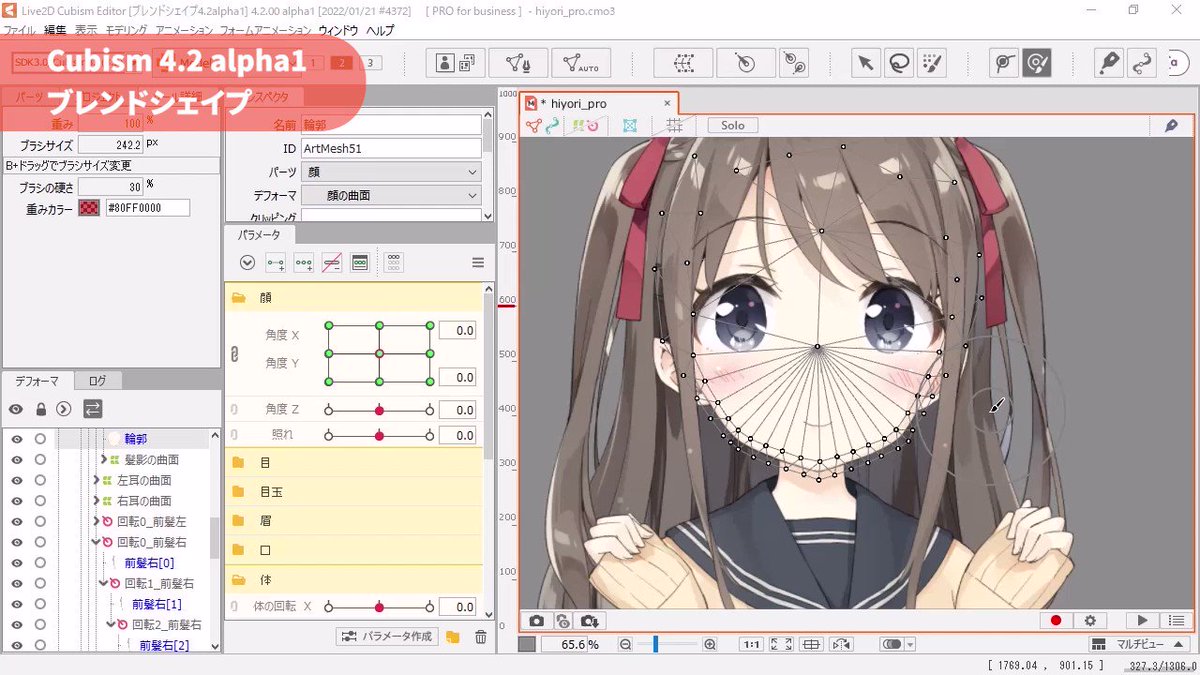Activate the highlighted blend shape weight brush
This screenshot has width=1200, height=675.
click(1039, 63)
